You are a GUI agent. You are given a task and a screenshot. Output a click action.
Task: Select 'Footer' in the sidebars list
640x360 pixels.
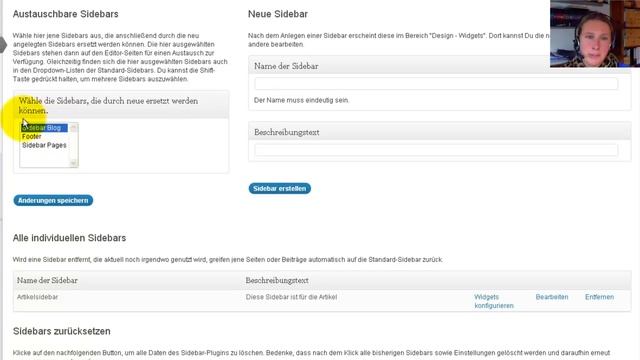[x=32, y=136]
